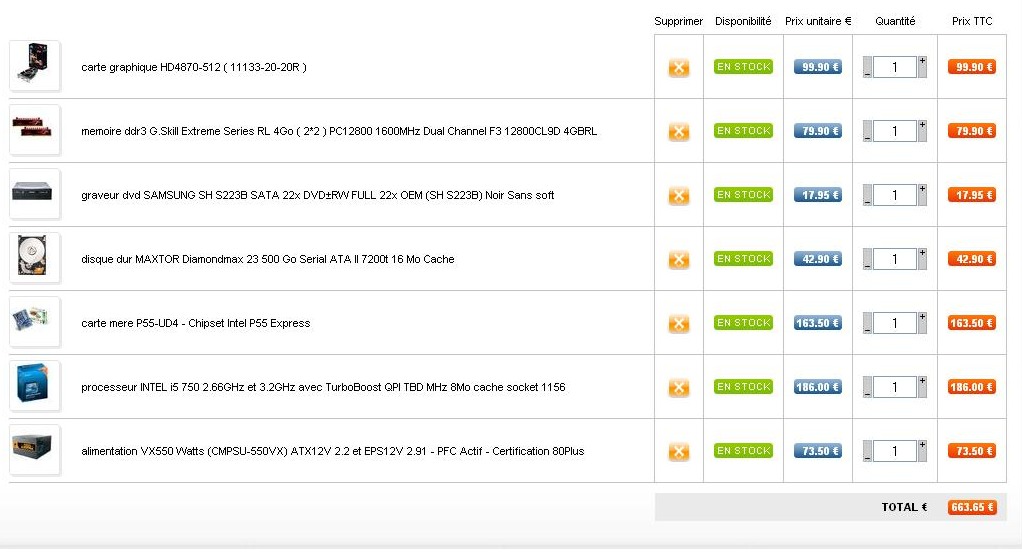This screenshot has width=1022, height=554.
Task: Open carte mere P55-UD4 product name
Action: pos(196,323)
